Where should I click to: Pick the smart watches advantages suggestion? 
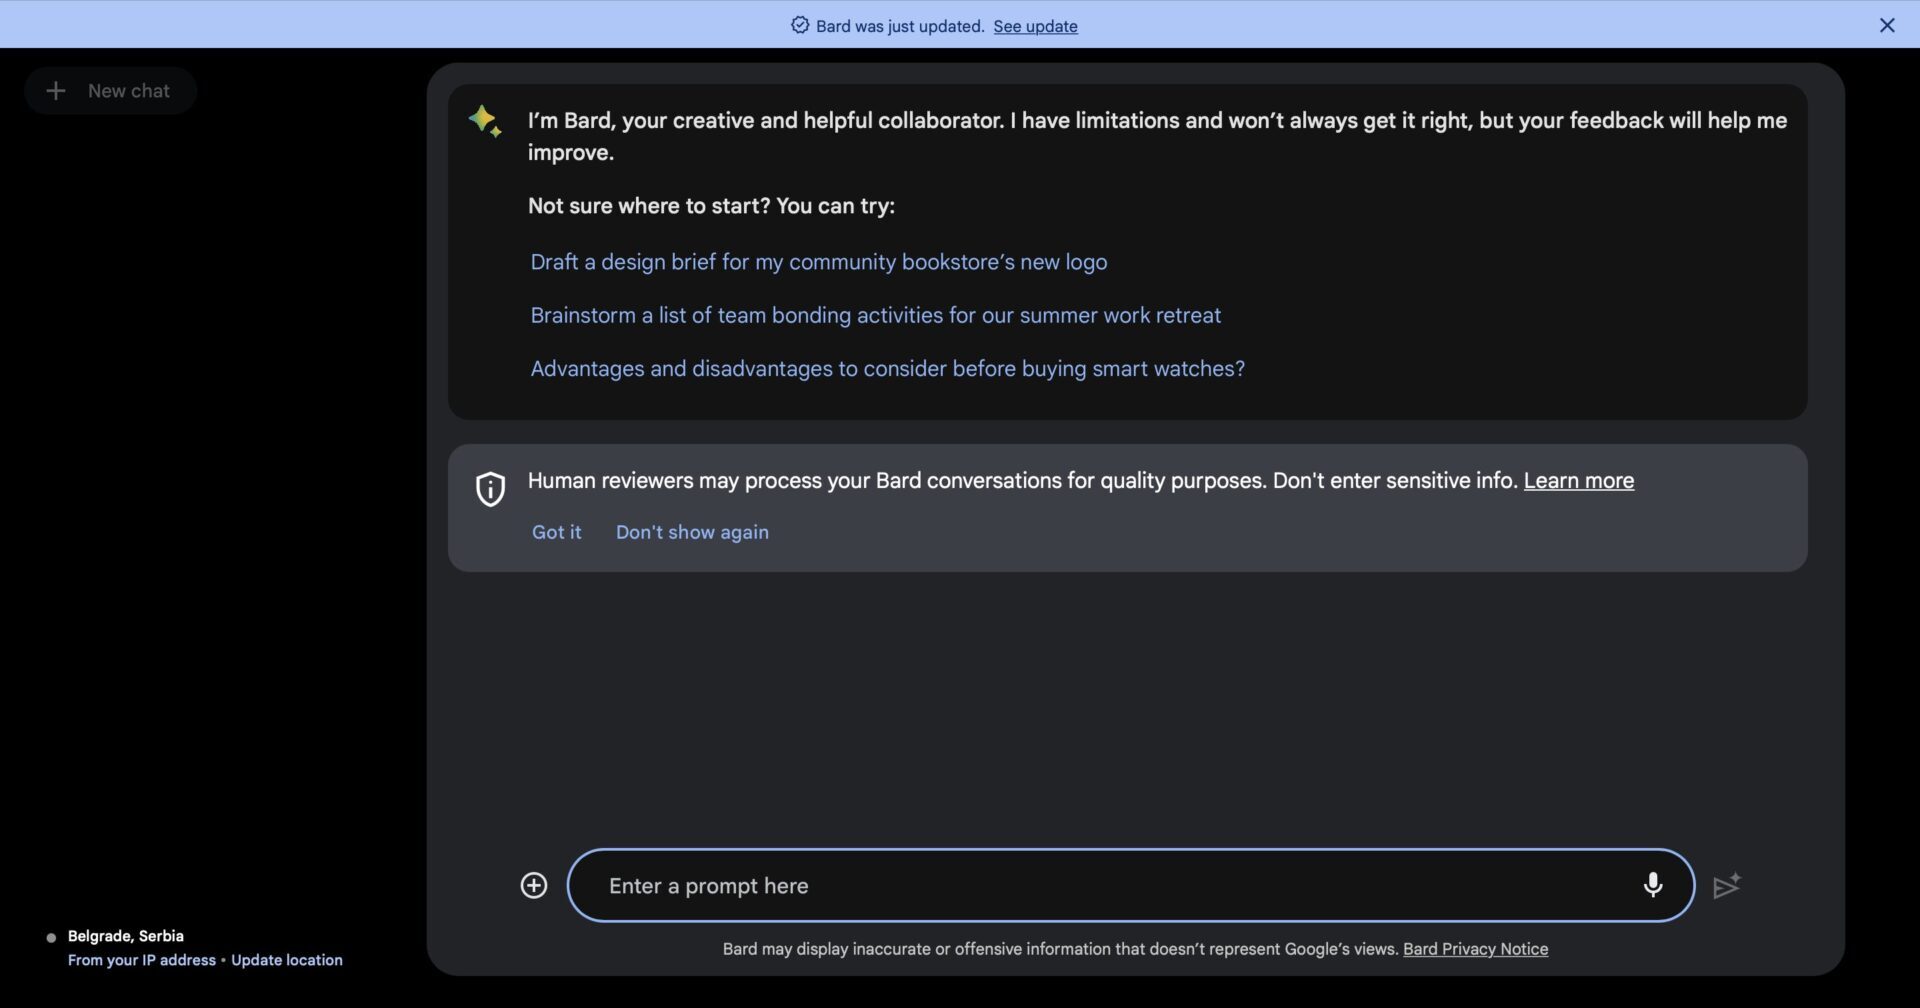[x=887, y=369]
